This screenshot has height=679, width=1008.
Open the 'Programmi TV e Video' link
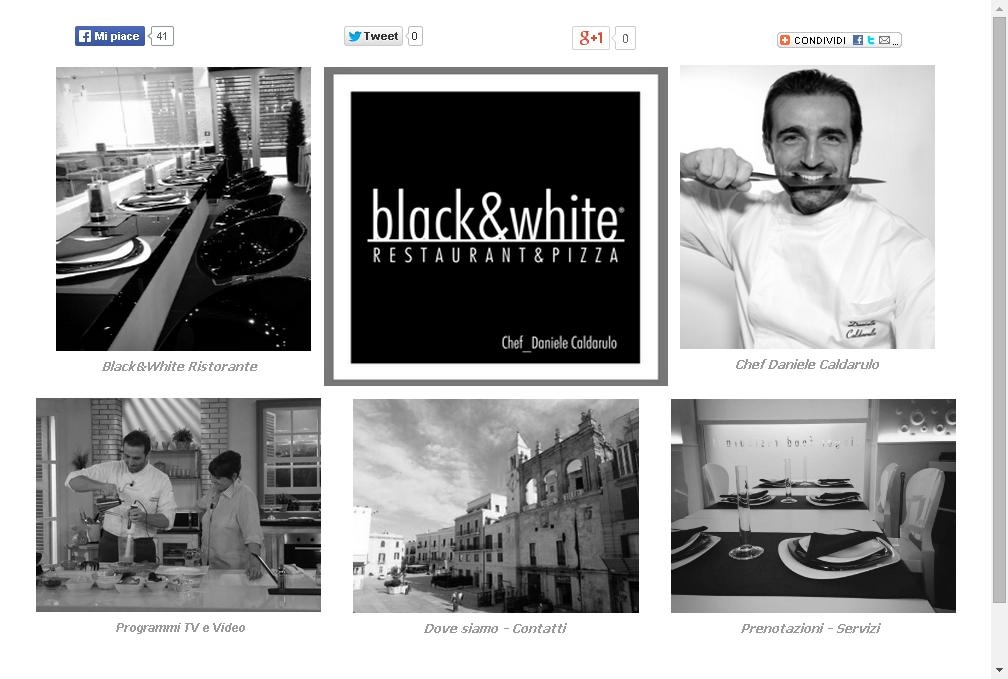tap(181, 628)
